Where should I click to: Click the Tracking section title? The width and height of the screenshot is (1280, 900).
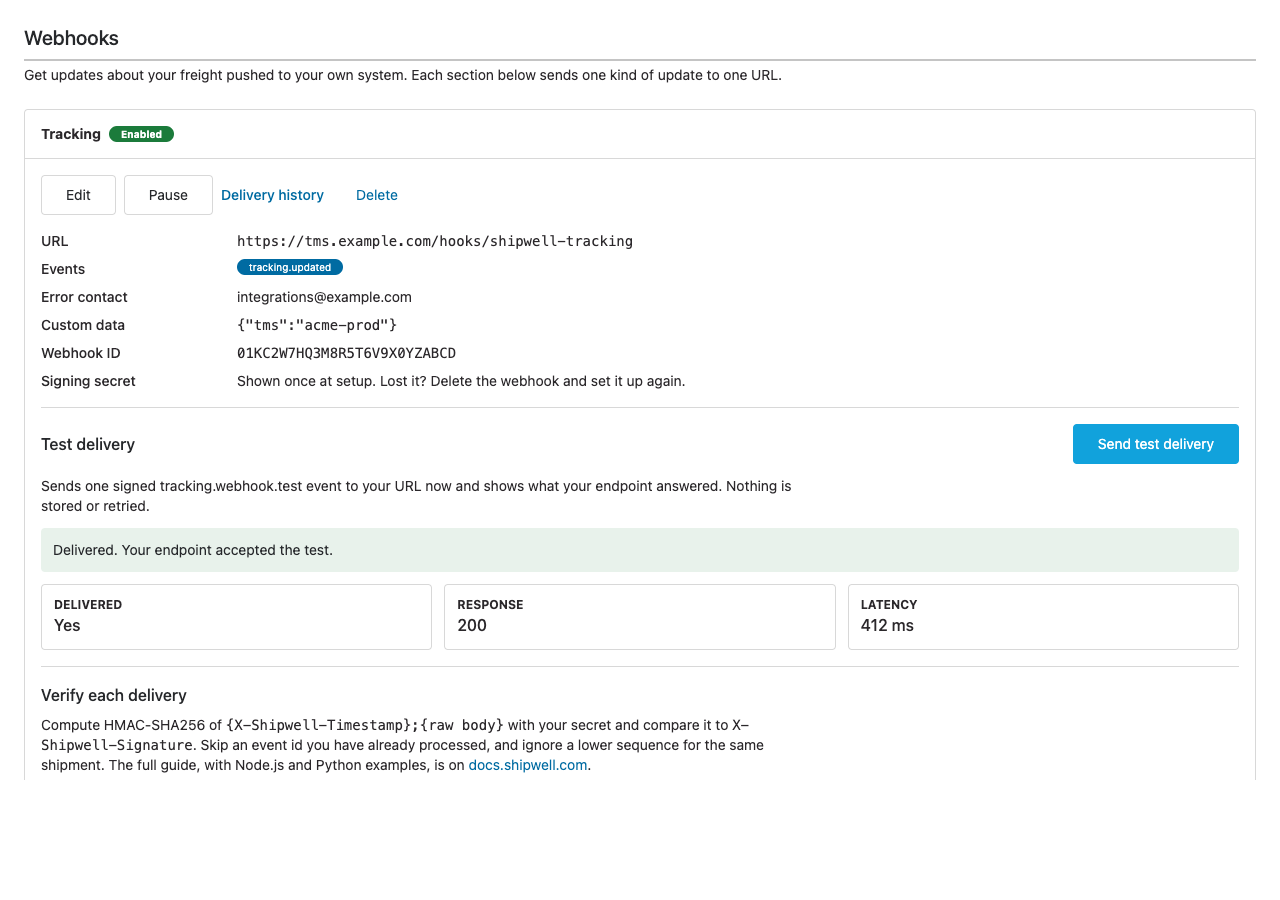[x=71, y=134]
